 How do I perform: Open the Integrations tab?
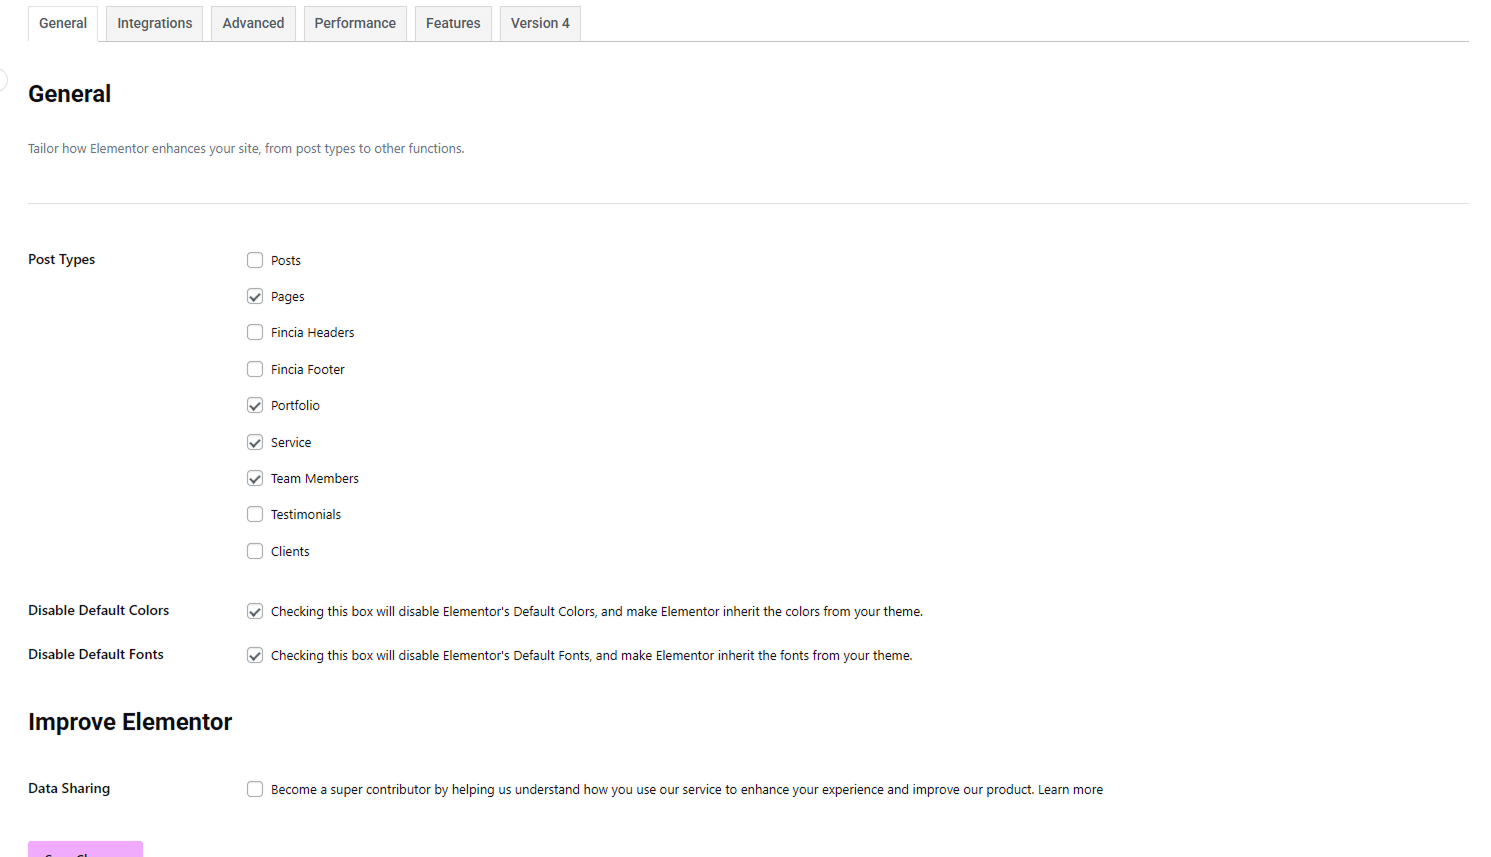click(155, 23)
